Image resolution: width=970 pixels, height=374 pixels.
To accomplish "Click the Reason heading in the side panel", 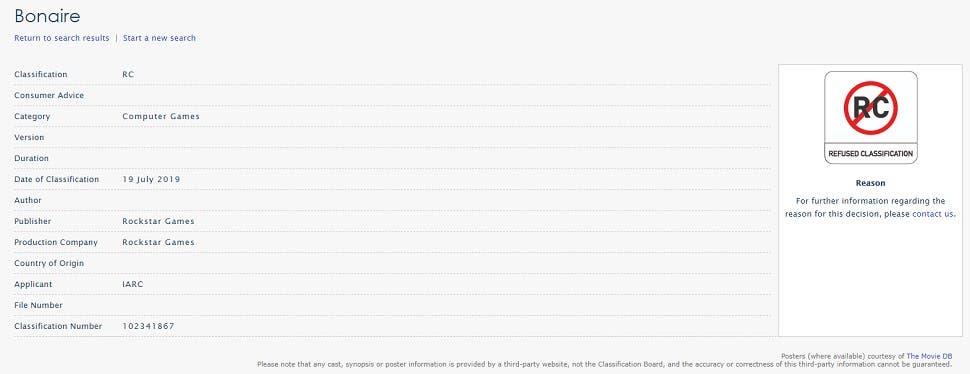I will pos(870,183).
